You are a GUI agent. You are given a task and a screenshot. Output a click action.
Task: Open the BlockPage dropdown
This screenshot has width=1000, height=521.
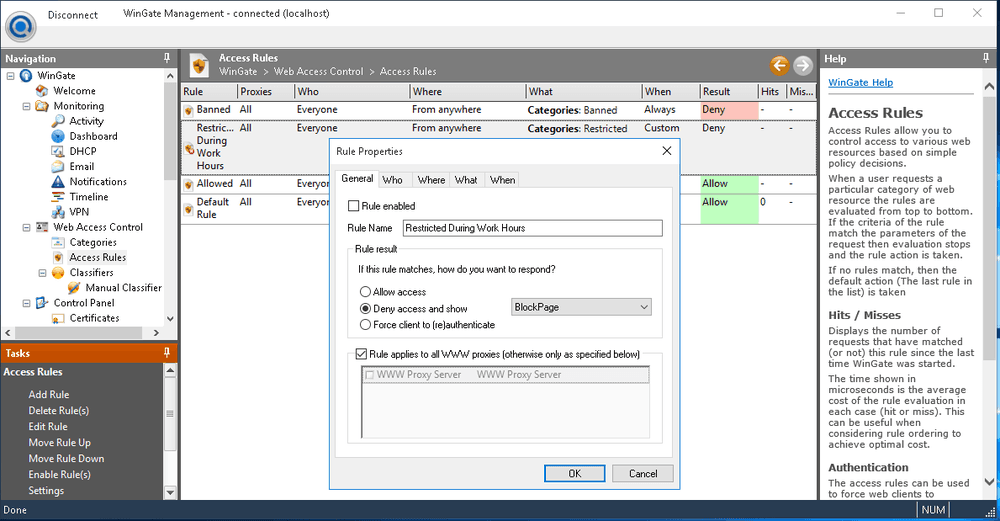(x=581, y=307)
